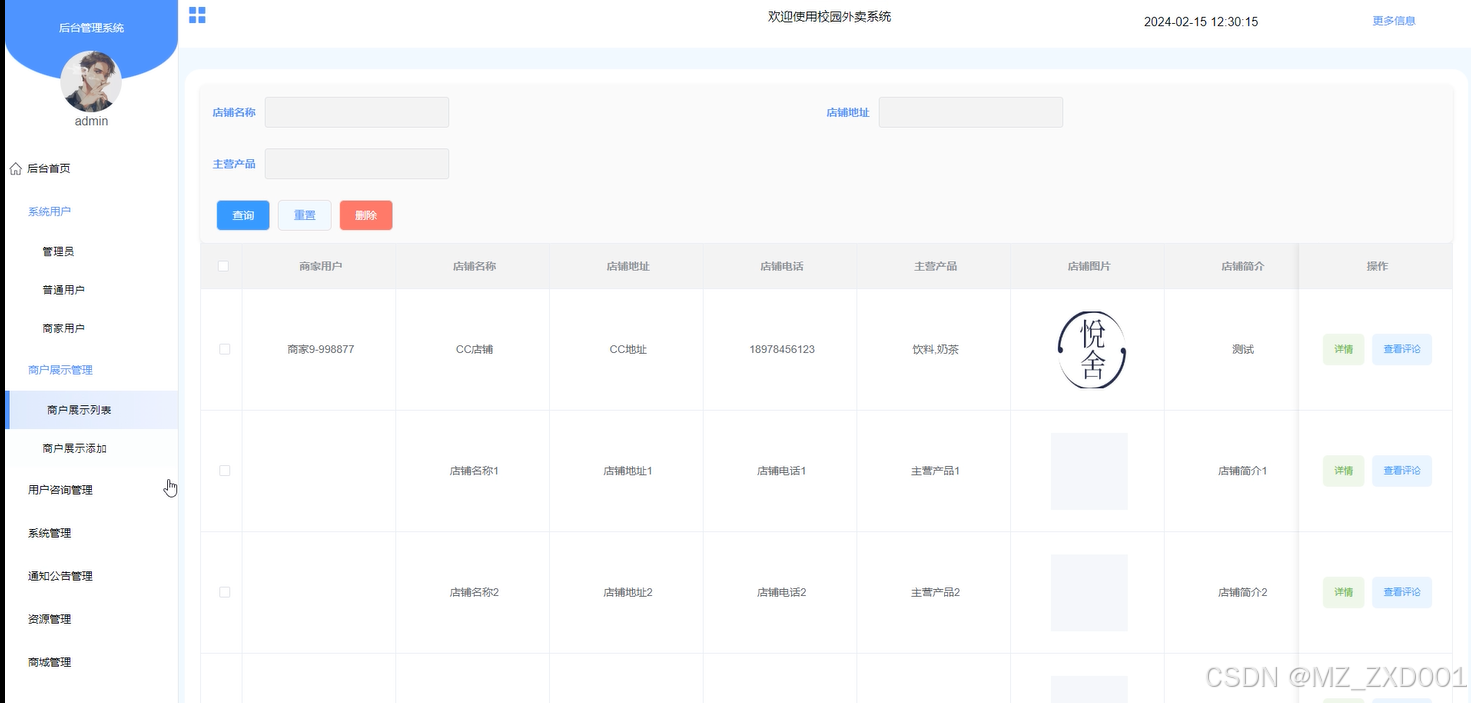Focus the 店铺名称 search input

click(357, 112)
